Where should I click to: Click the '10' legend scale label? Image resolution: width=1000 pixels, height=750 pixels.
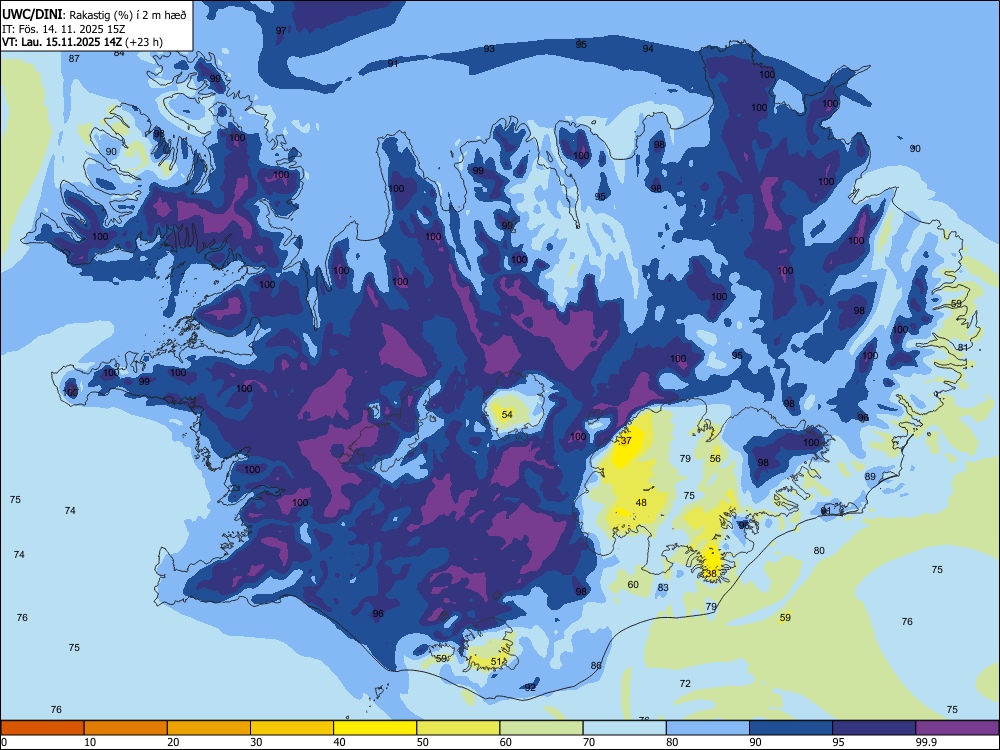(x=90, y=742)
